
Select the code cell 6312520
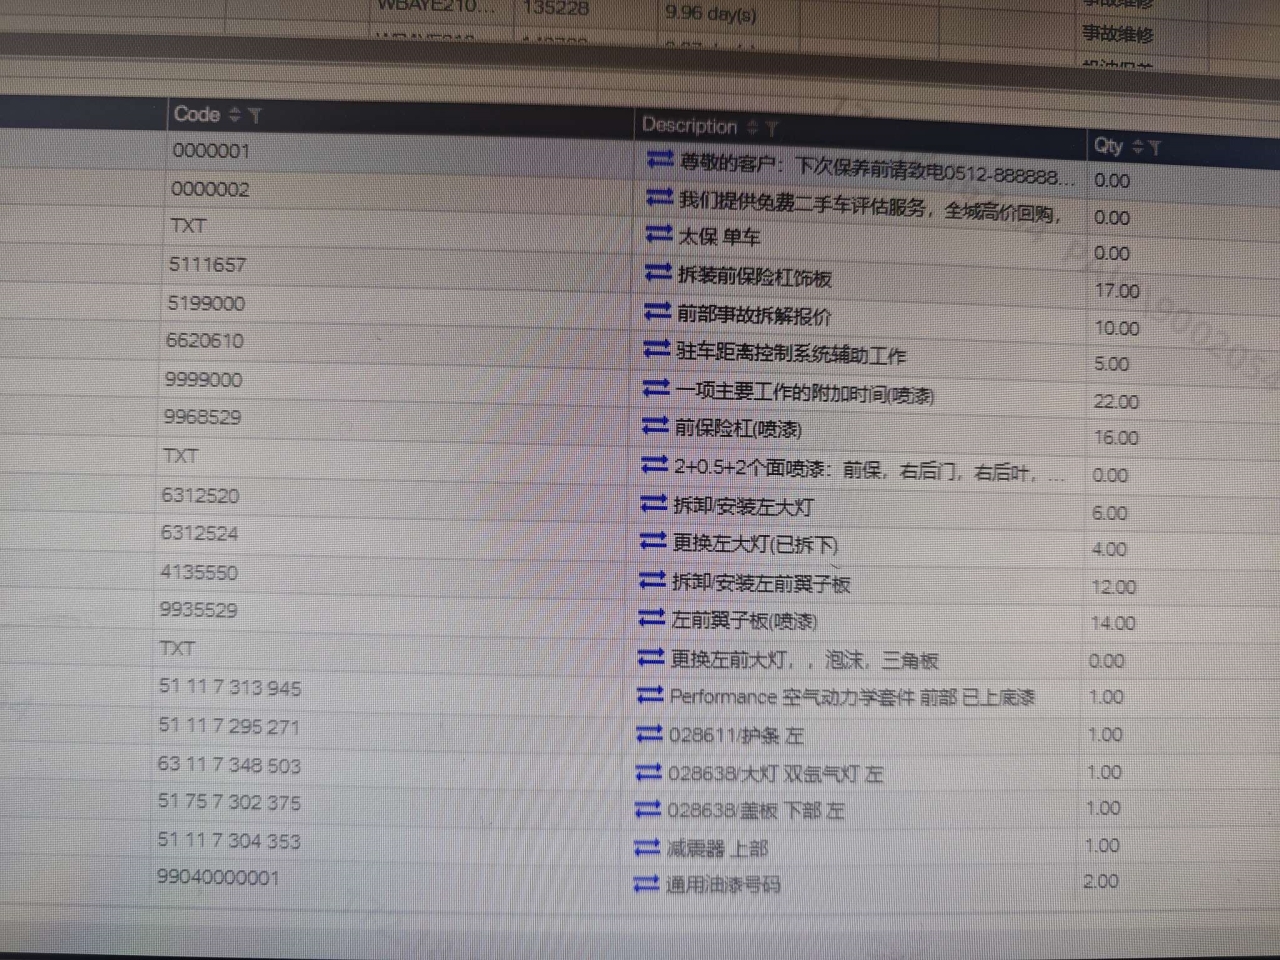(x=201, y=496)
